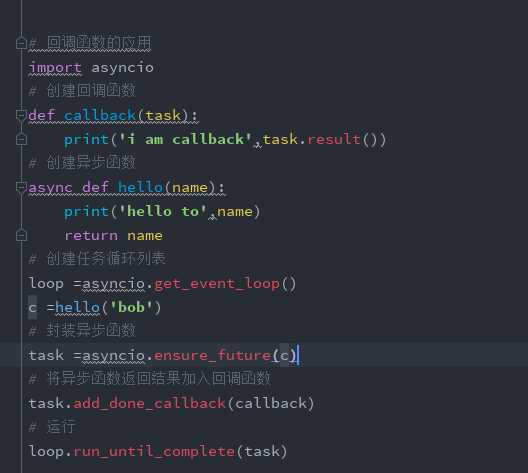
Task: Click 'add_done_callback' method name
Action: [x=149, y=403]
